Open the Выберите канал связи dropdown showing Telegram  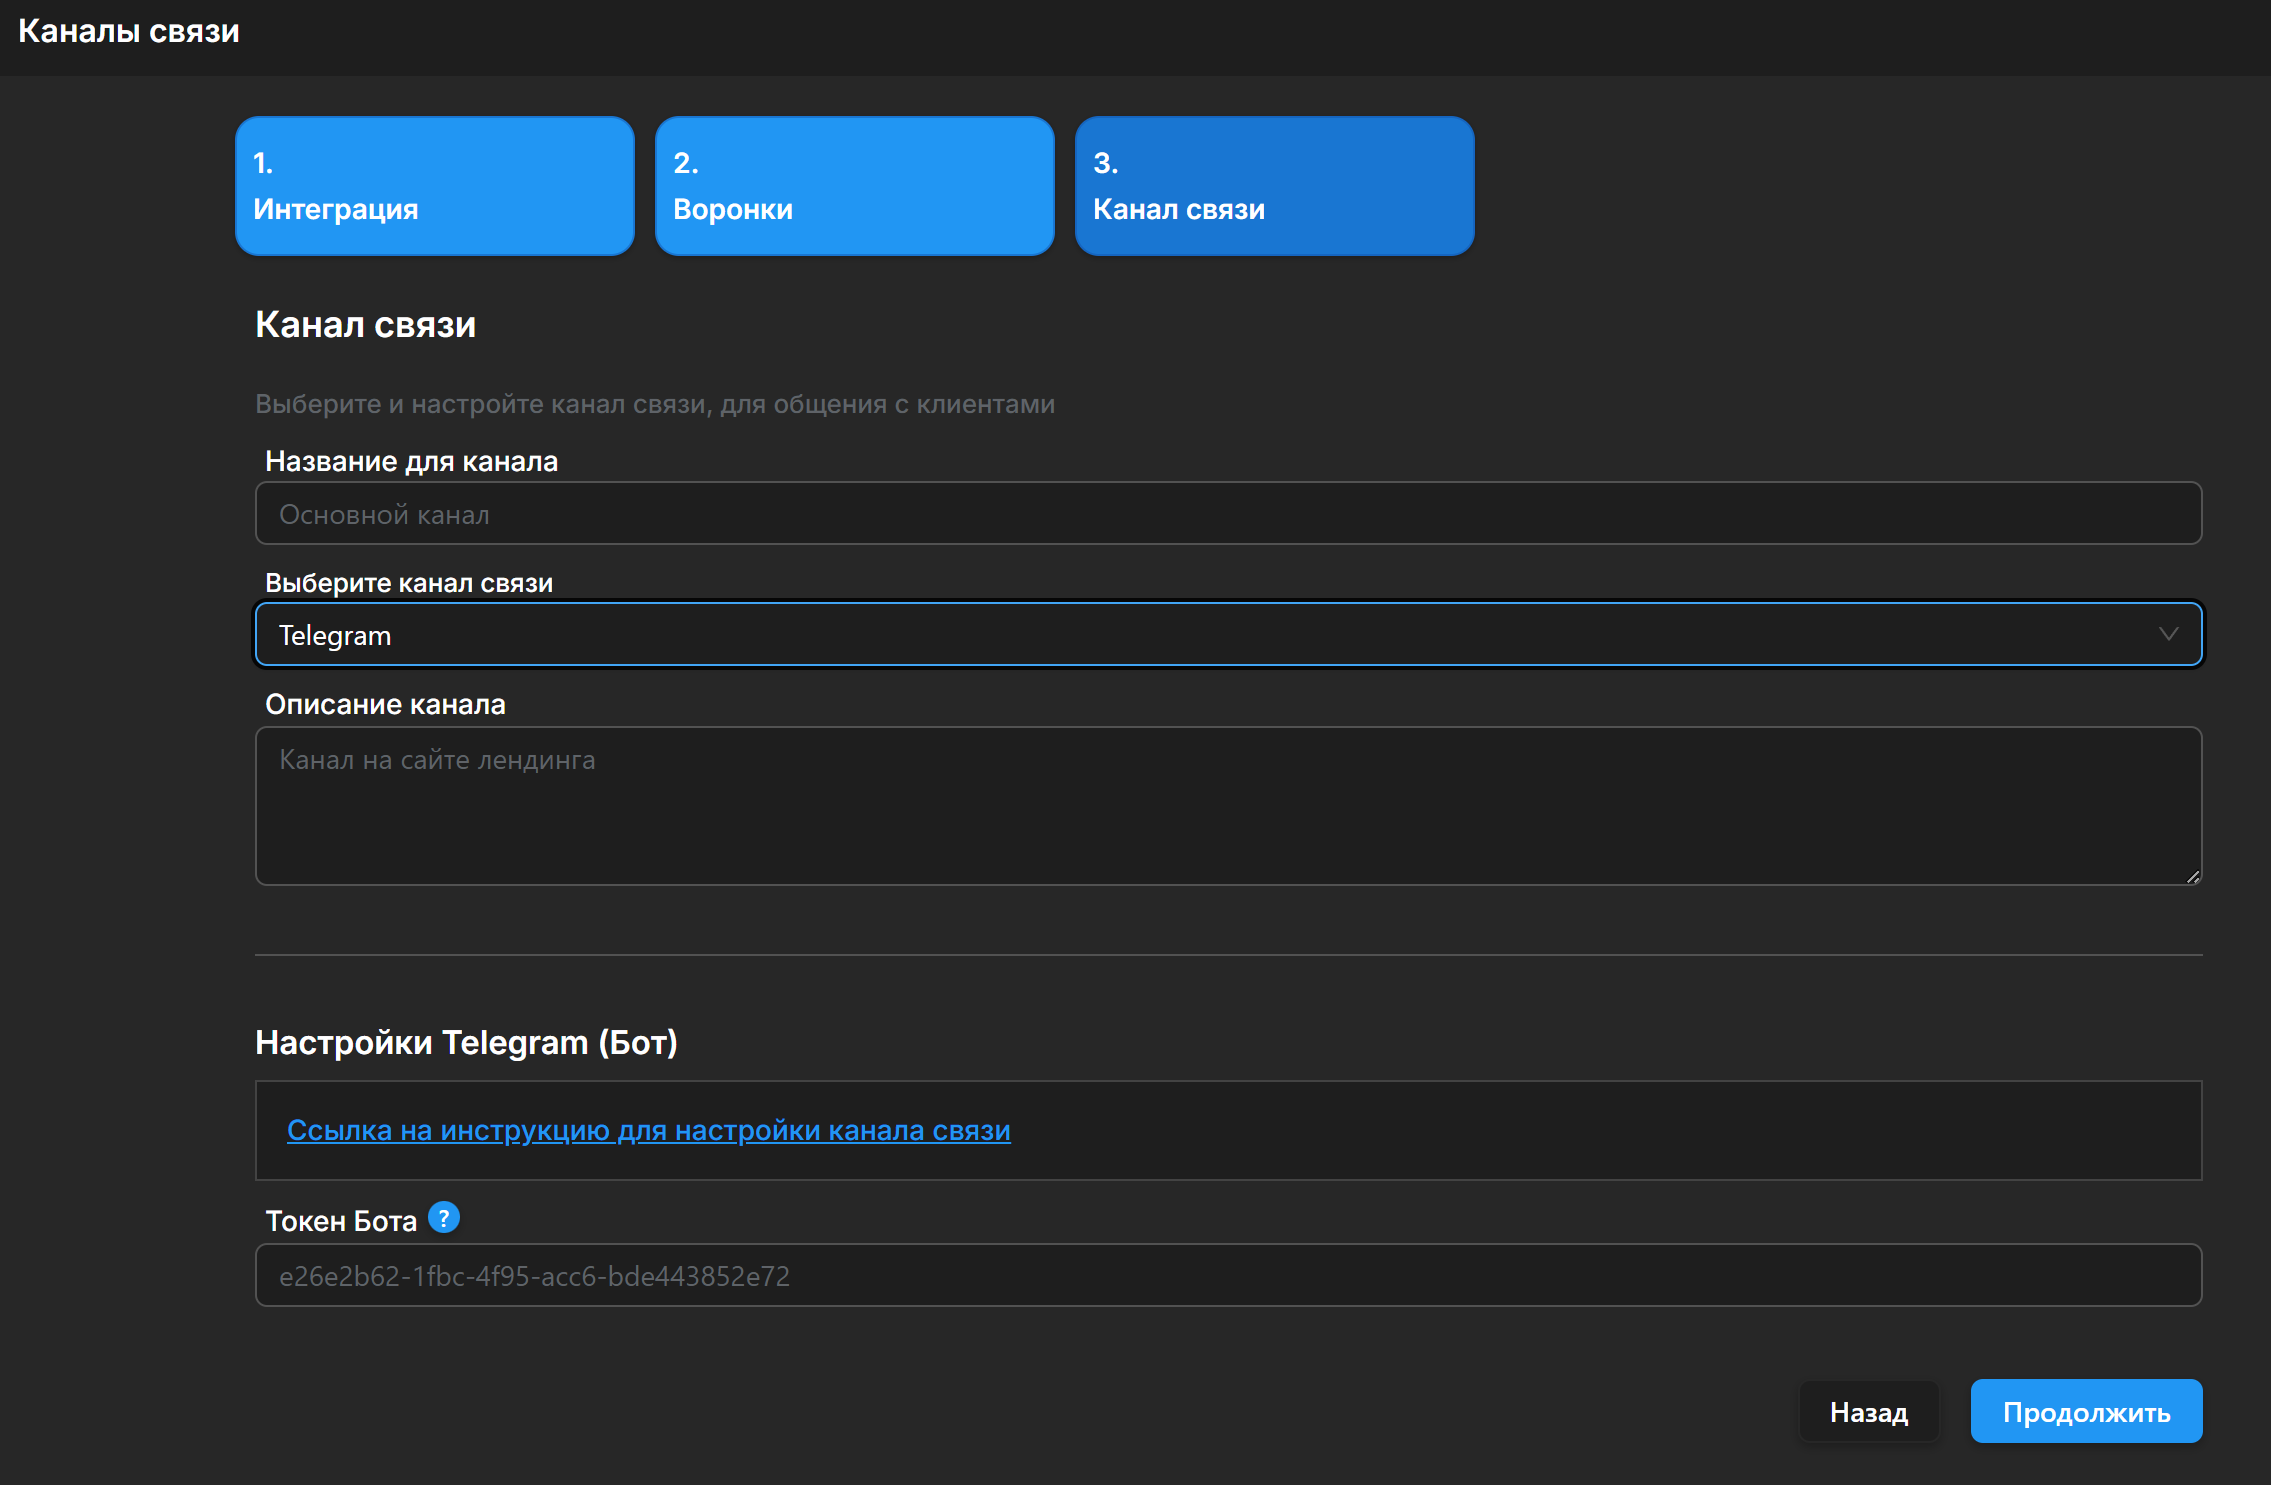point(1200,634)
